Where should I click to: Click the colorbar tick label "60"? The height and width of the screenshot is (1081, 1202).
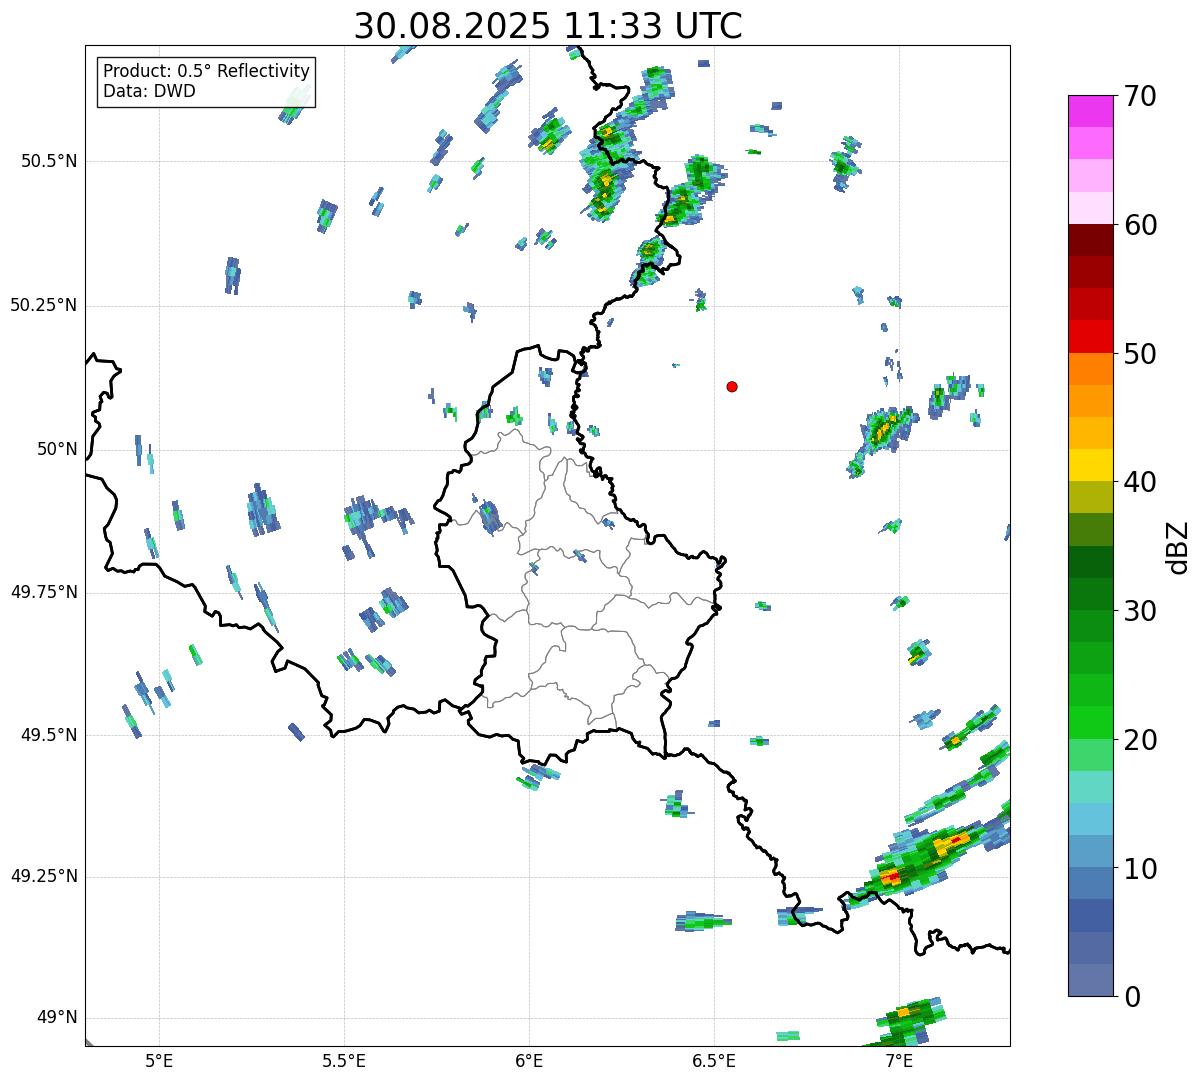[1140, 225]
